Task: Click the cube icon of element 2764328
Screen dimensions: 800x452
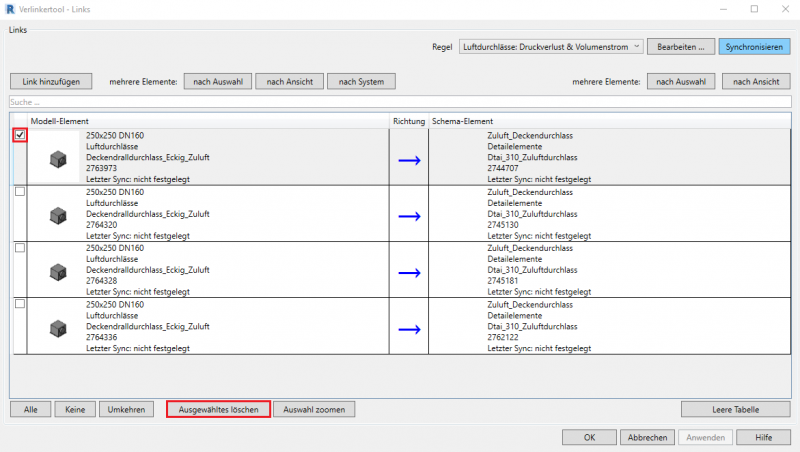Action: (x=58, y=270)
